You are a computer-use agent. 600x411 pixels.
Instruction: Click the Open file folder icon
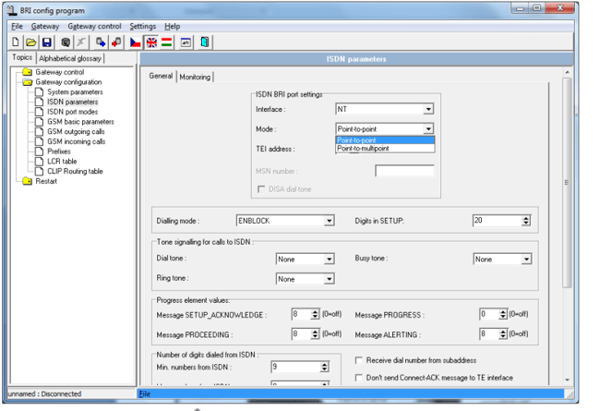click(31, 42)
